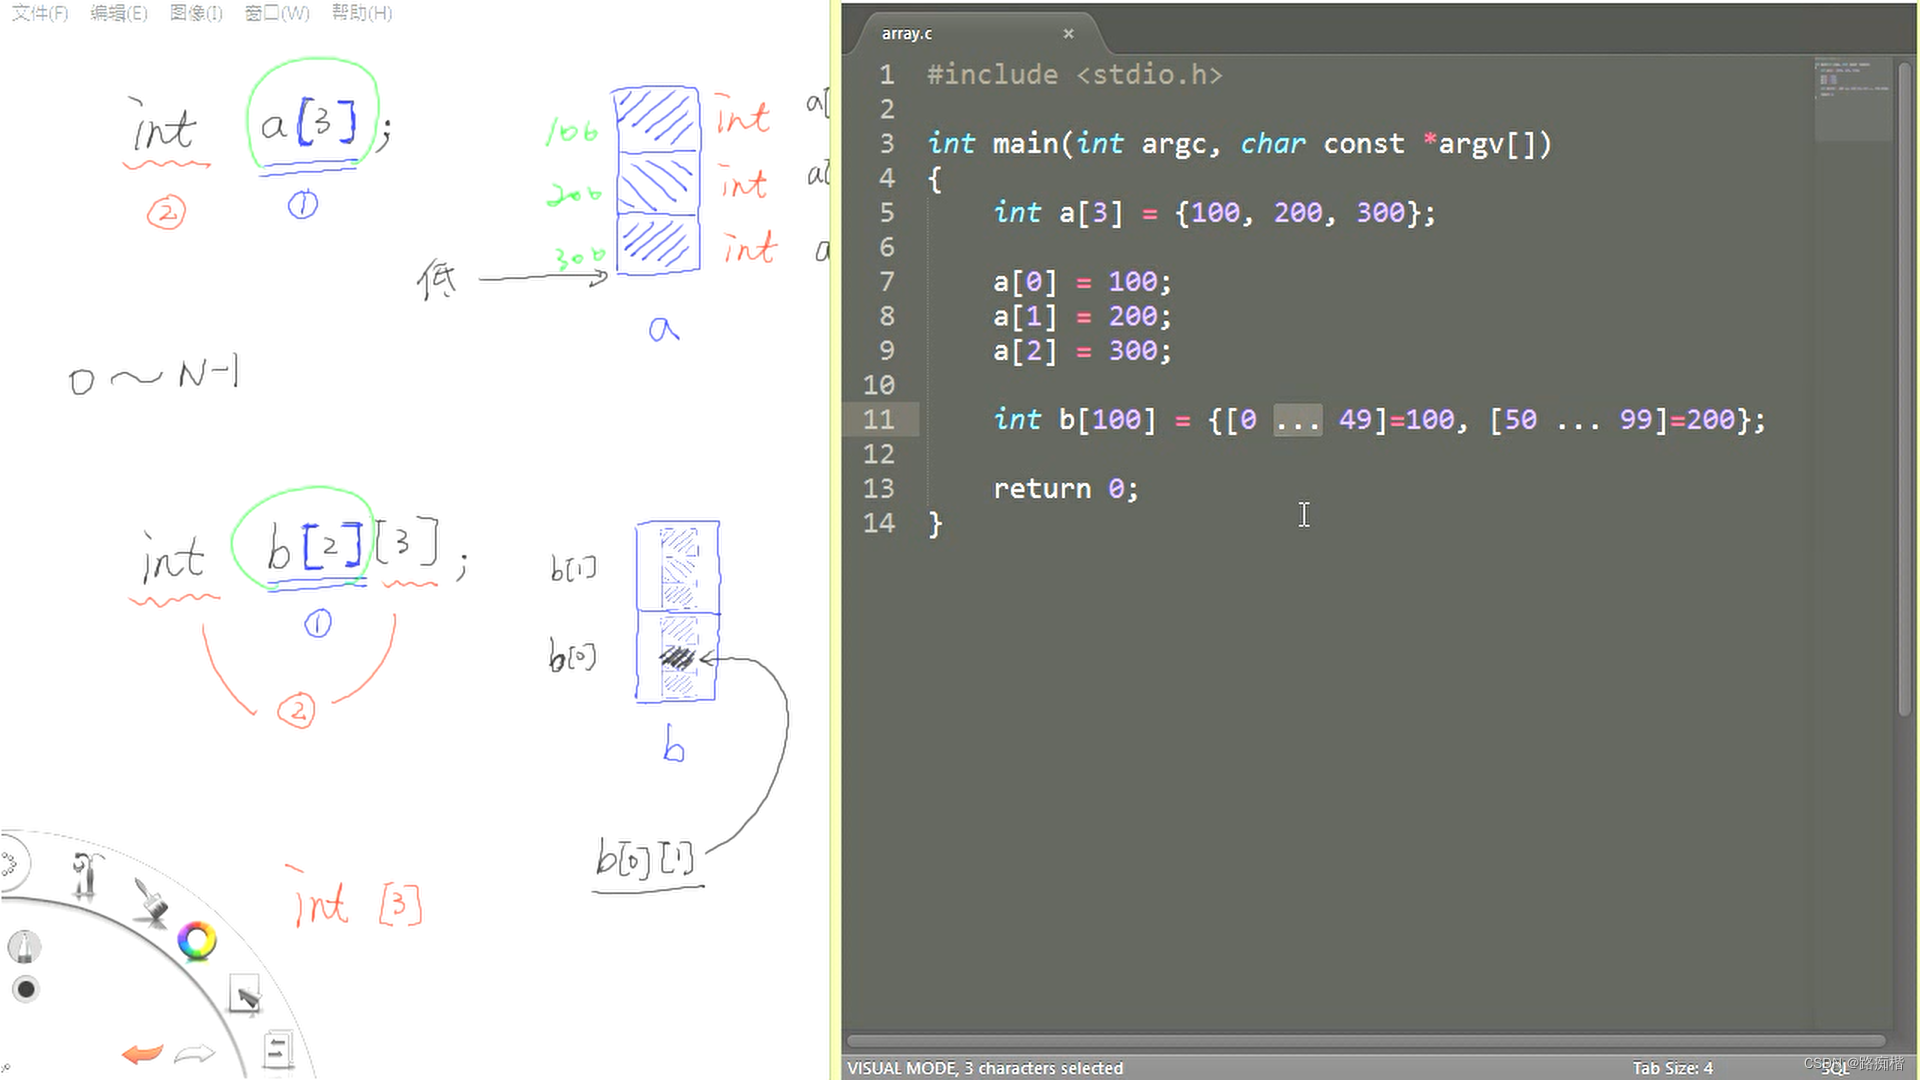This screenshot has width=1920, height=1080.
Task: Open the 编辑(E) menu
Action: pos(118,13)
